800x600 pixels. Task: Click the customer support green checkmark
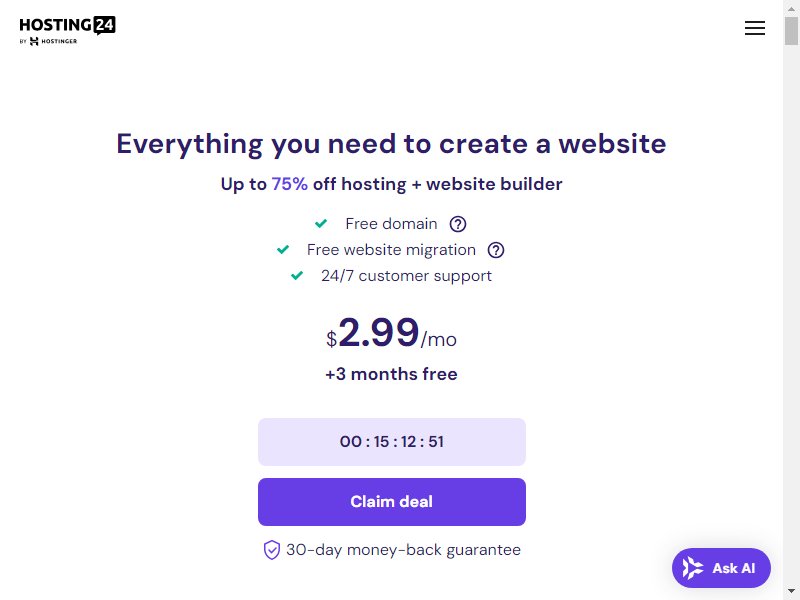coord(297,276)
